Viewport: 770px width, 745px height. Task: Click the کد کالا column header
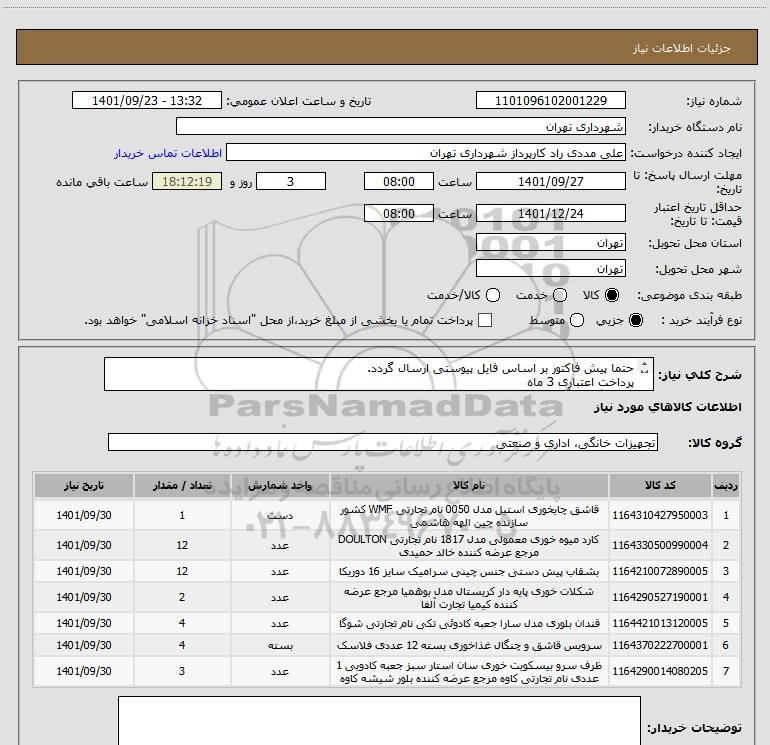(x=660, y=485)
